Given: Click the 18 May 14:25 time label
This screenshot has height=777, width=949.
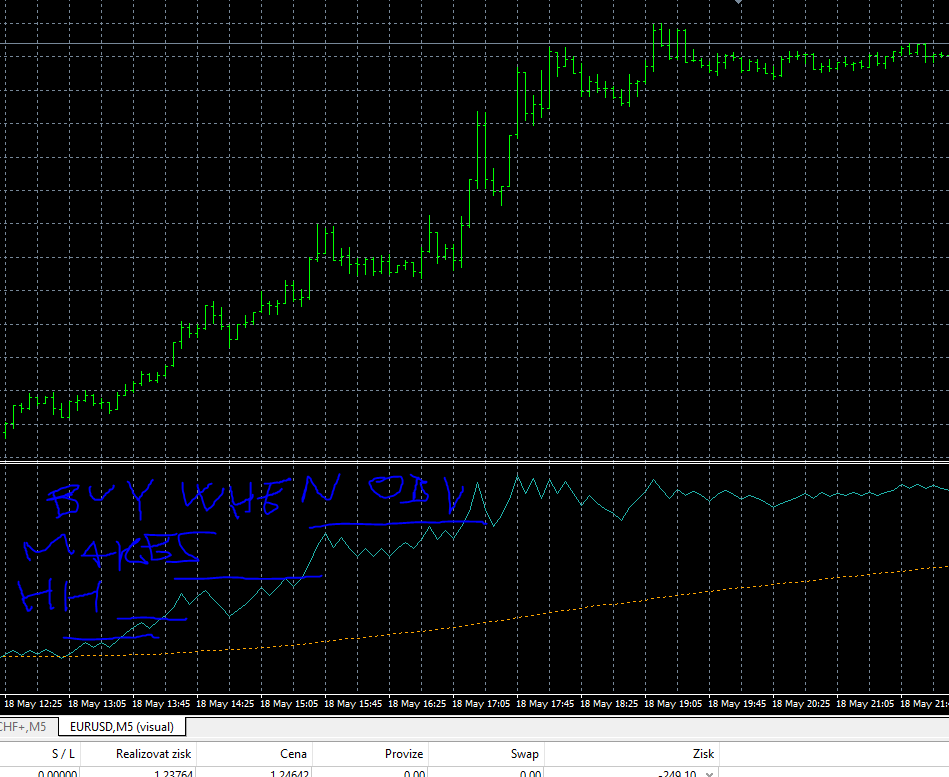Looking at the screenshot, I should 225,704.
